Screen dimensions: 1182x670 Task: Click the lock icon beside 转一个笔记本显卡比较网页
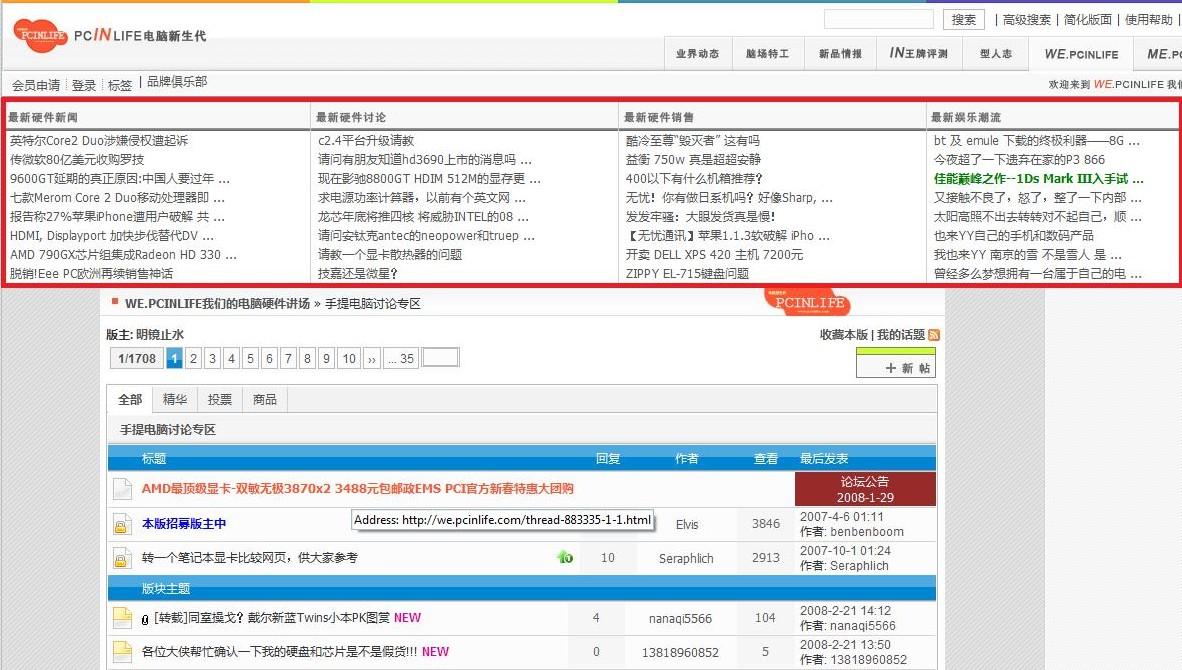(x=121, y=558)
